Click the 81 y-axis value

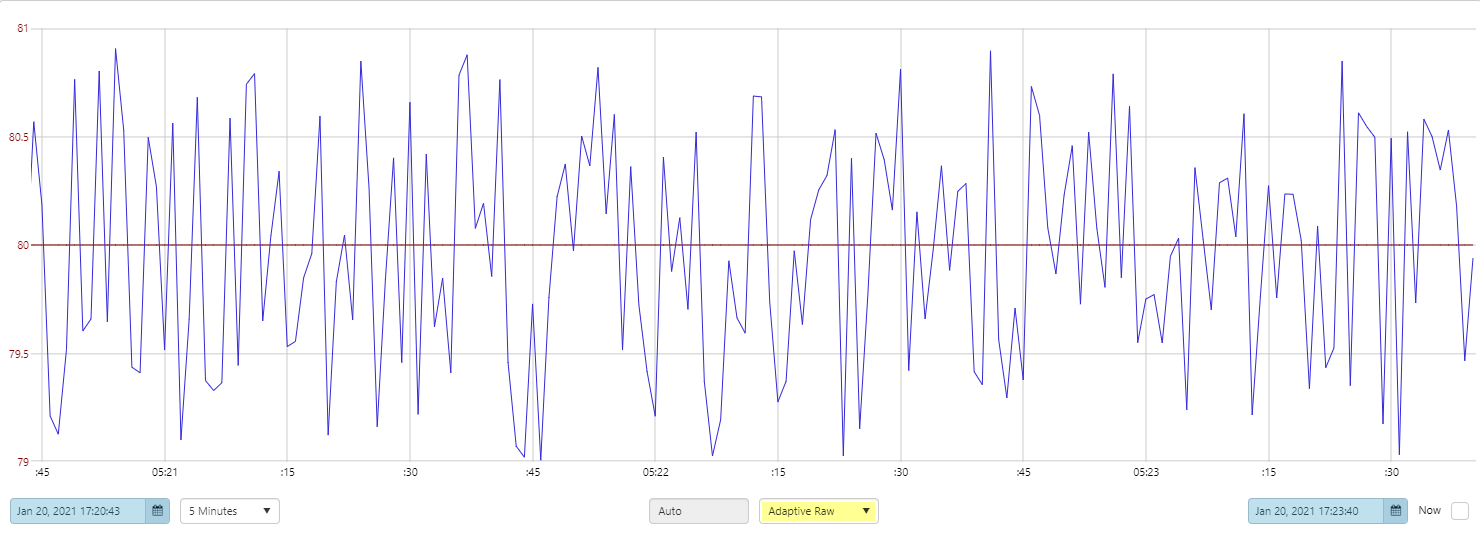[x=23, y=28]
